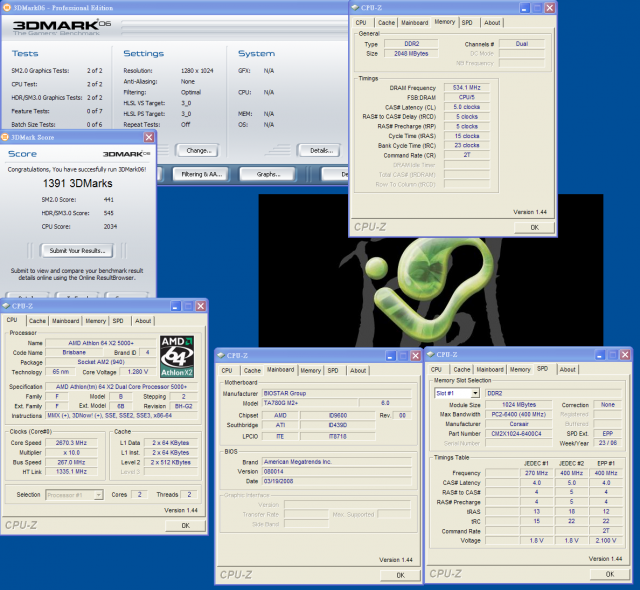Click BIOS Version value 080014
The height and width of the screenshot is (590, 640).
336,472
